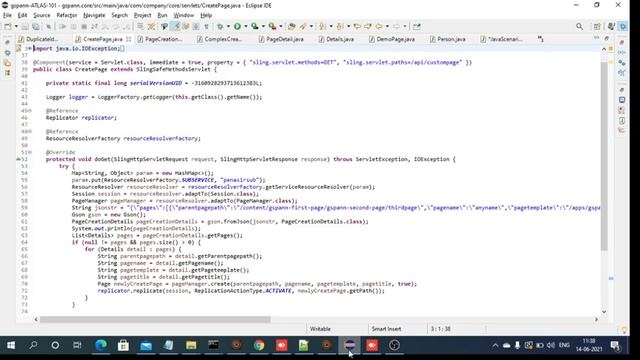Image resolution: width=640 pixels, height=360 pixels.
Task: Open the Run configurations dropdown arrow
Action: pyautogui.click(x=245, y=27)
